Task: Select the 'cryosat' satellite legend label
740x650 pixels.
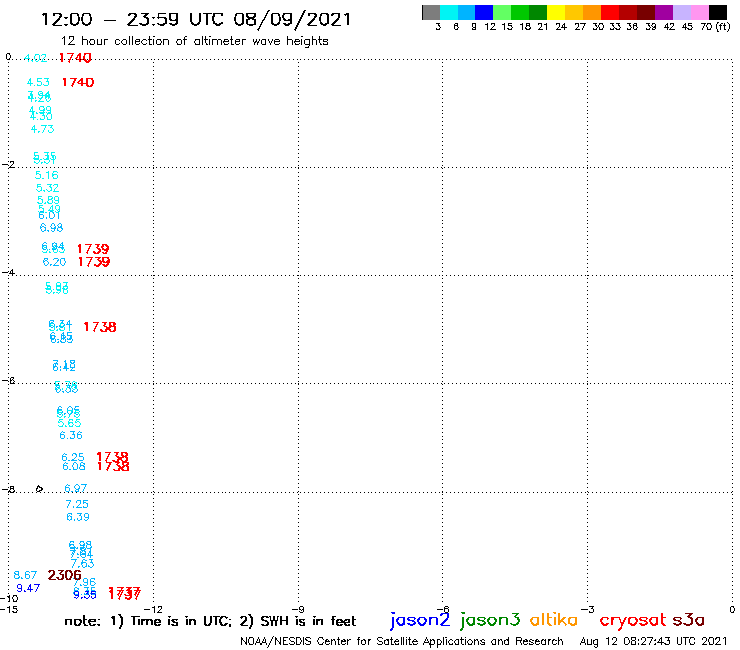Action: [633, 620]
